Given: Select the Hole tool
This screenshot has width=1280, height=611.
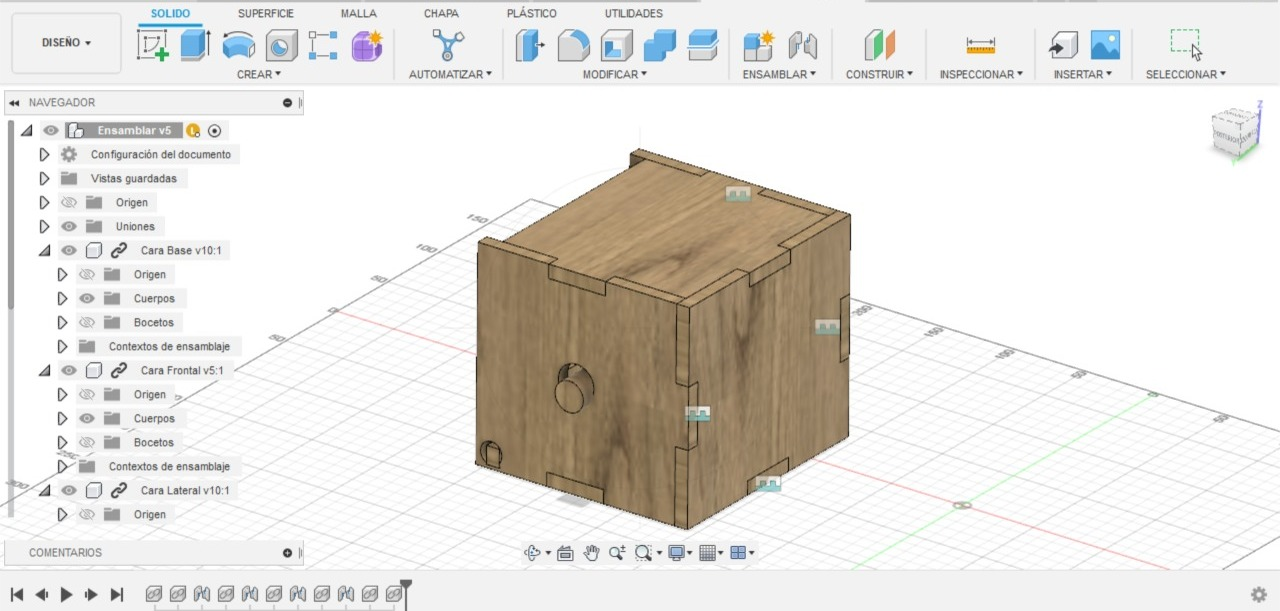Looking at the screenshot, I should point(281,45).
